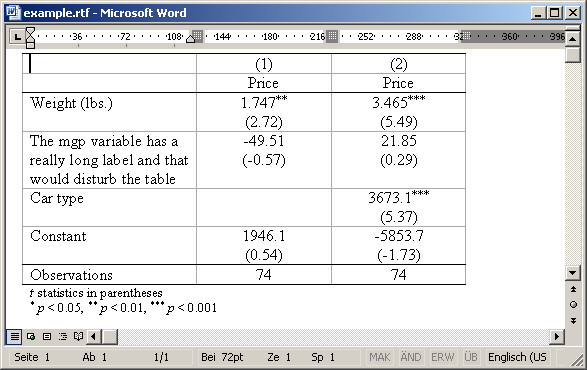Click the -49.51 value in the table

(264, 141)
